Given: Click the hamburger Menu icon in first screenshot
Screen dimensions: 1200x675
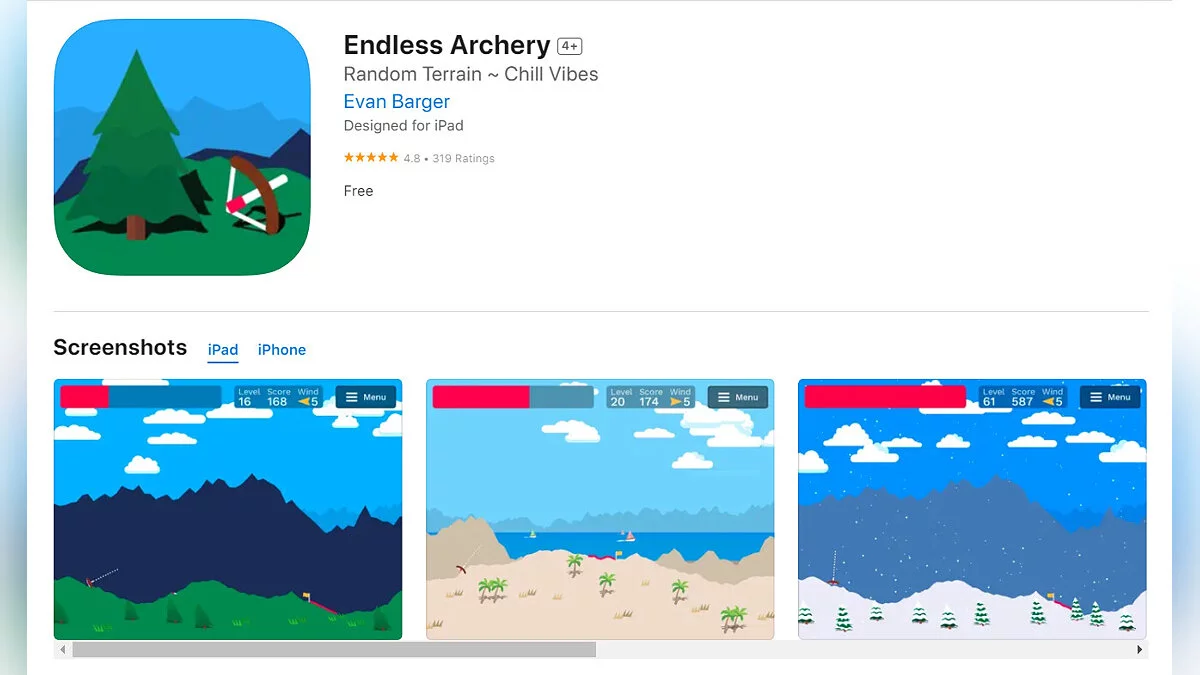Looking at the screenshot, I should coord(352,397).
